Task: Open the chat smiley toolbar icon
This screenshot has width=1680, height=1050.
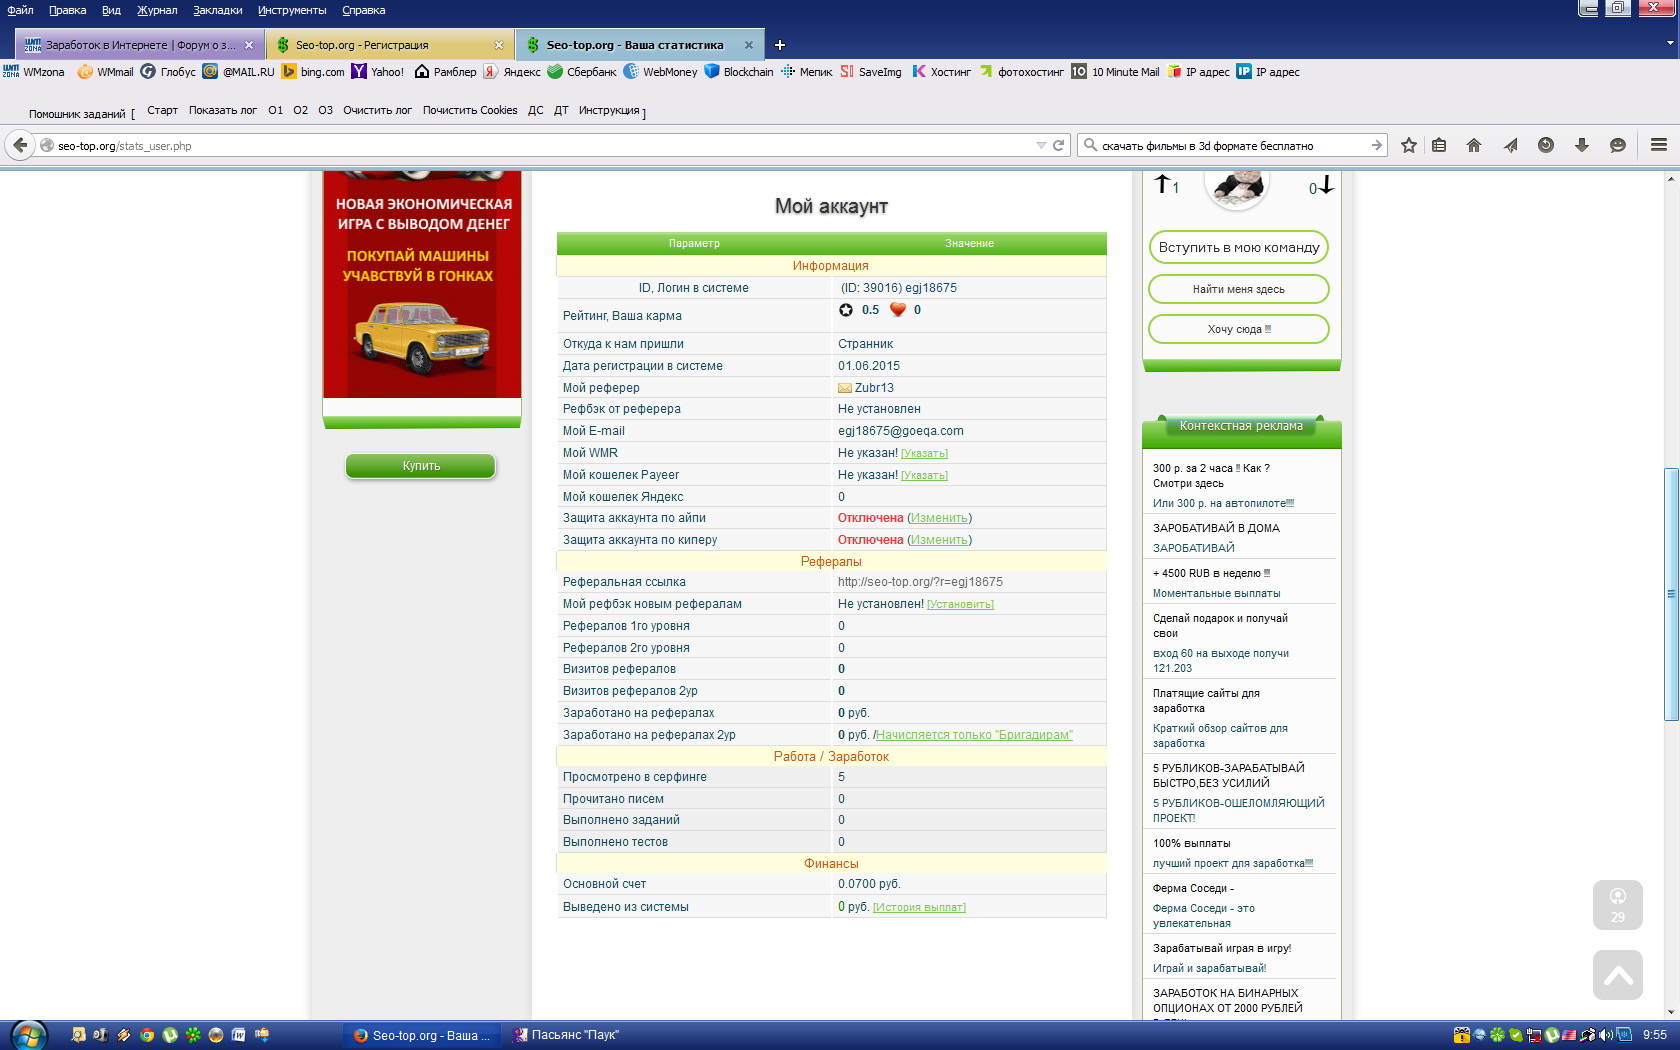Action: pos(1618,145)
